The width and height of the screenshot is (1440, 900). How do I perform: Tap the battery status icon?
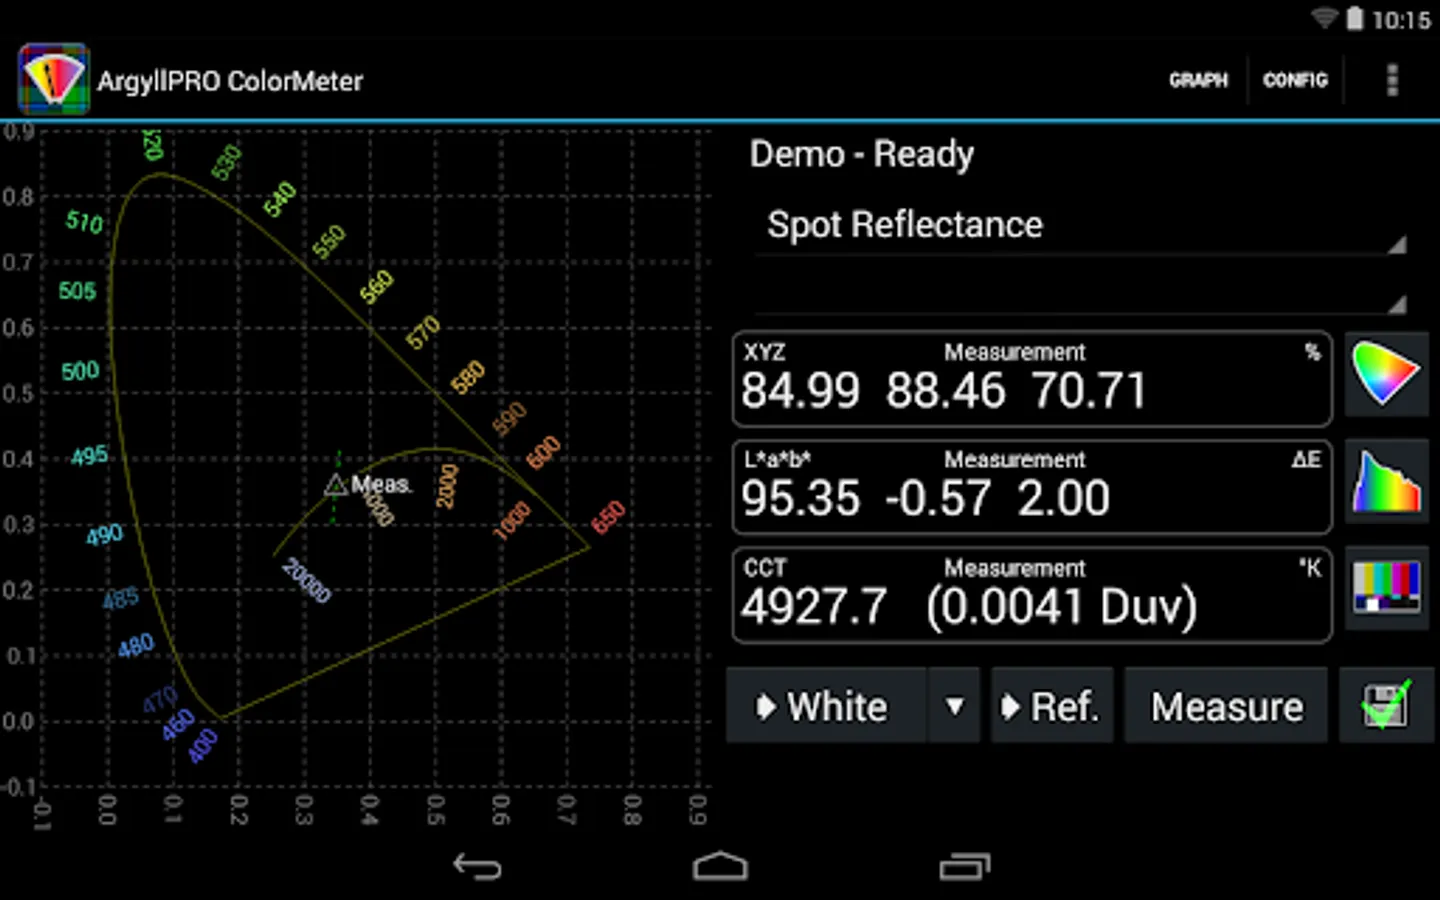point(1354,18)
